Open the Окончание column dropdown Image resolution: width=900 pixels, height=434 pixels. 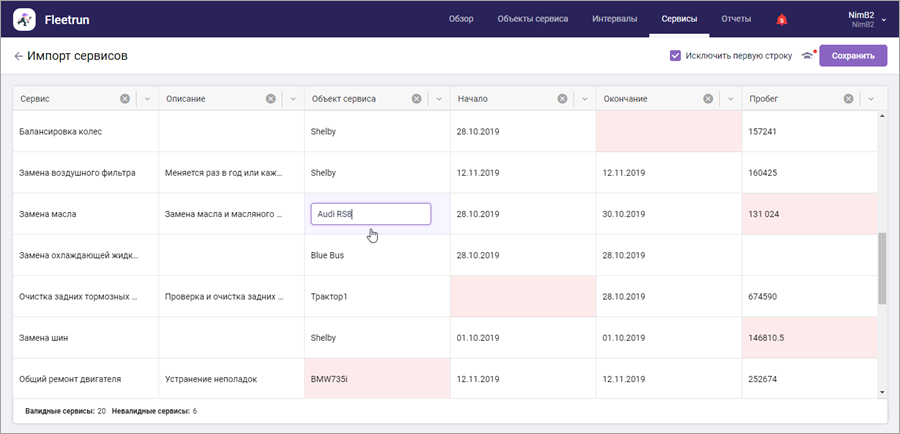(x=731, y=99)
